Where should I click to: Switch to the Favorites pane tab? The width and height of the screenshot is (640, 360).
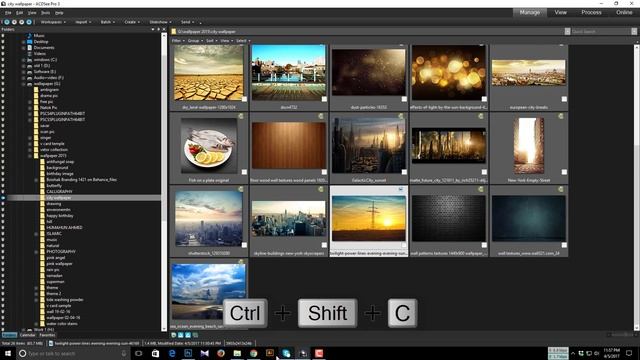click(47, 335)
